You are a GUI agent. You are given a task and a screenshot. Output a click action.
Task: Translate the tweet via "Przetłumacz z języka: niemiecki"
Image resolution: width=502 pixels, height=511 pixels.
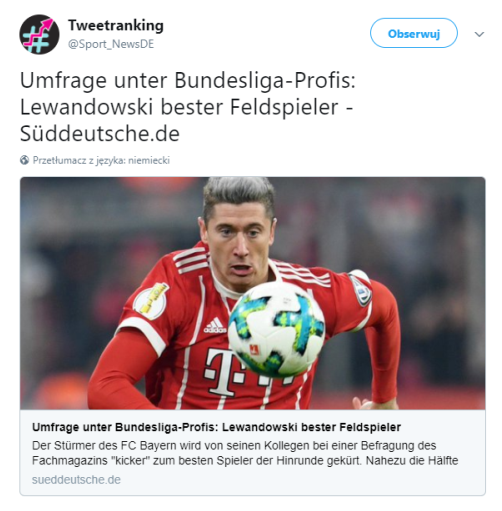101,160
